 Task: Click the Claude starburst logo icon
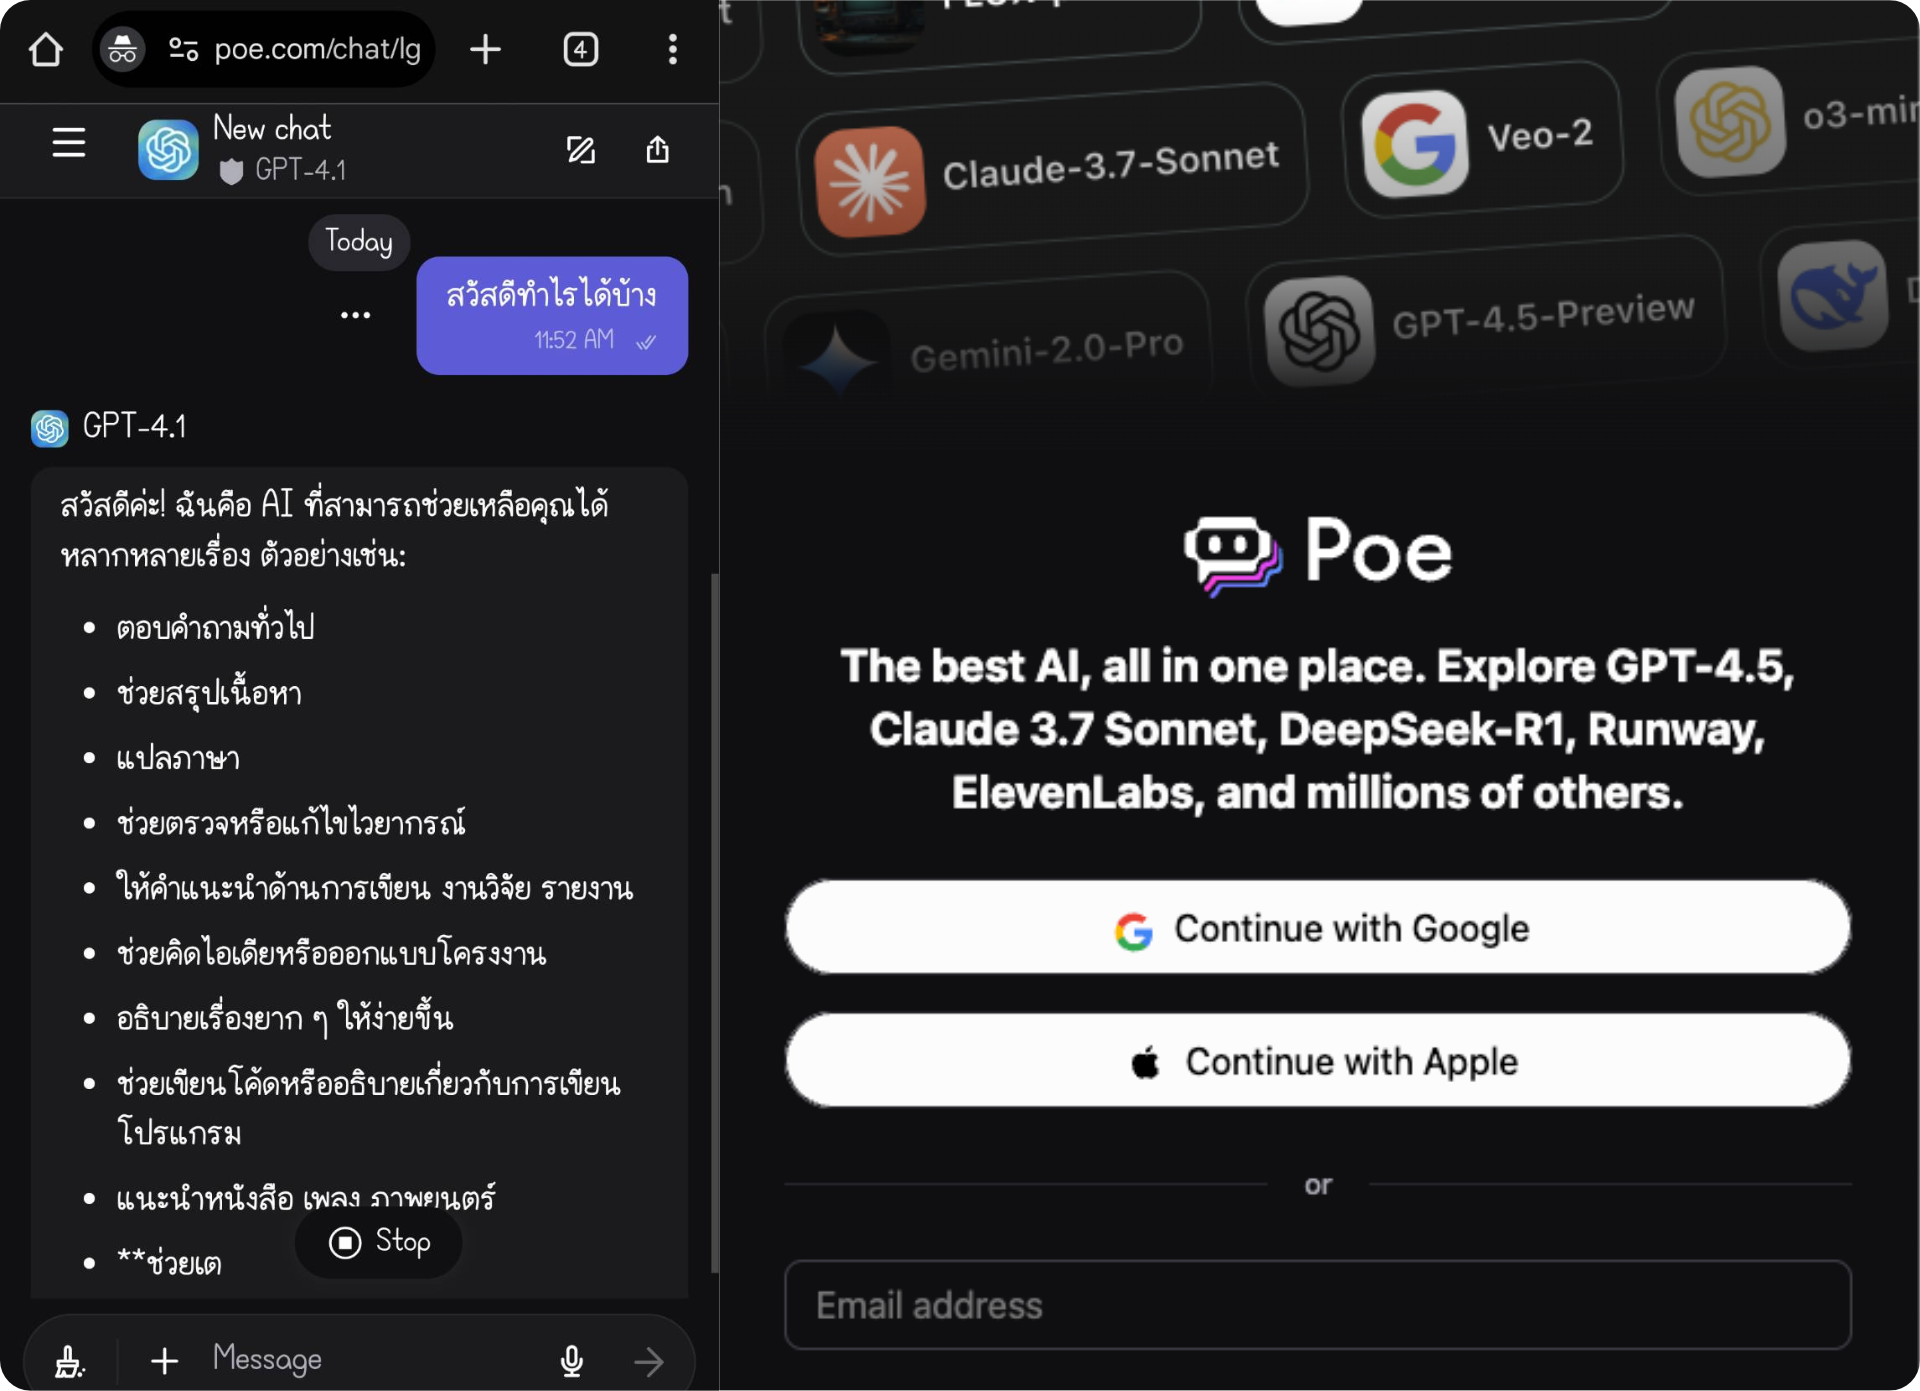tap(870, 182)
